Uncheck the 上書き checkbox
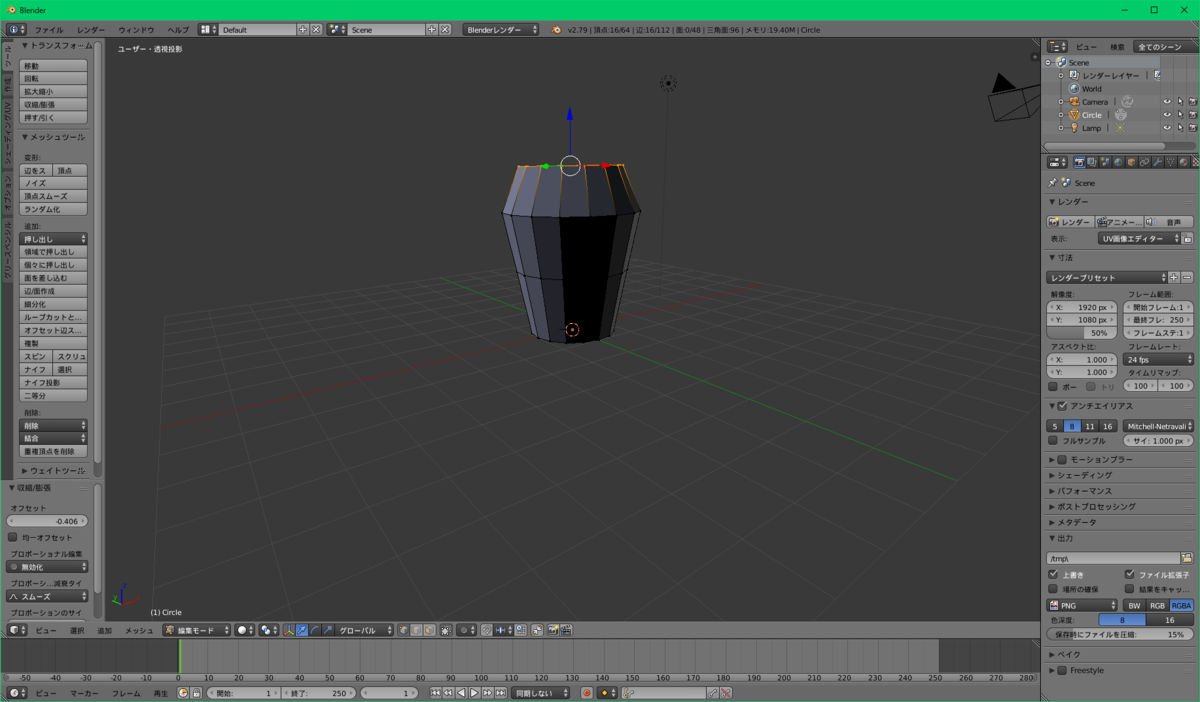The height and width of the screenshot is (702, 1200). click(x=1053, y=575)
